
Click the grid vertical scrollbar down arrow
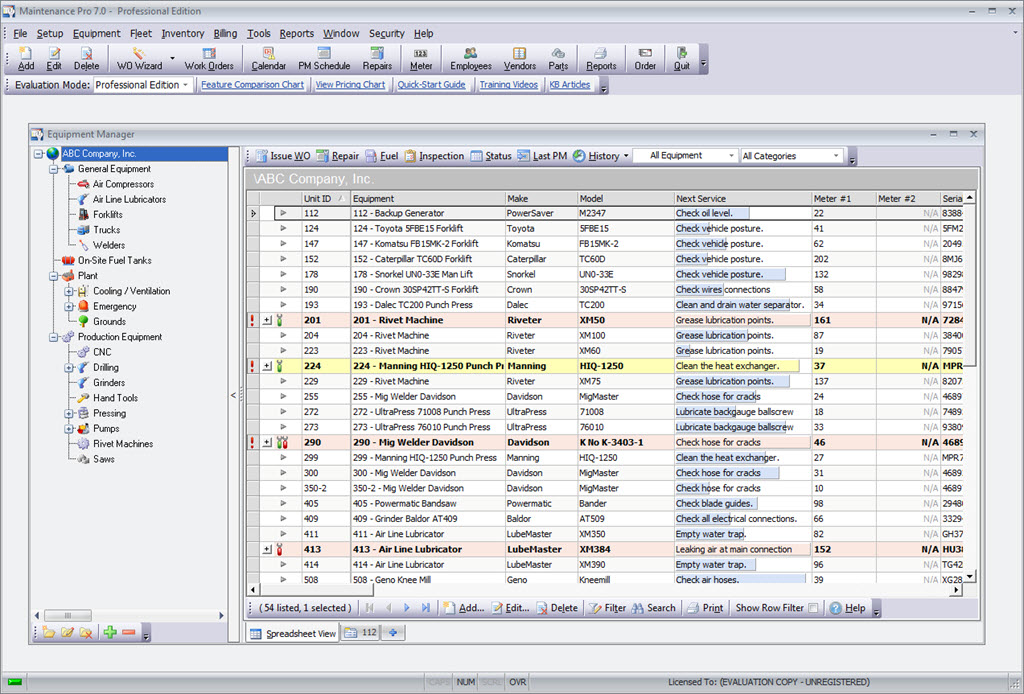[970, 576]
